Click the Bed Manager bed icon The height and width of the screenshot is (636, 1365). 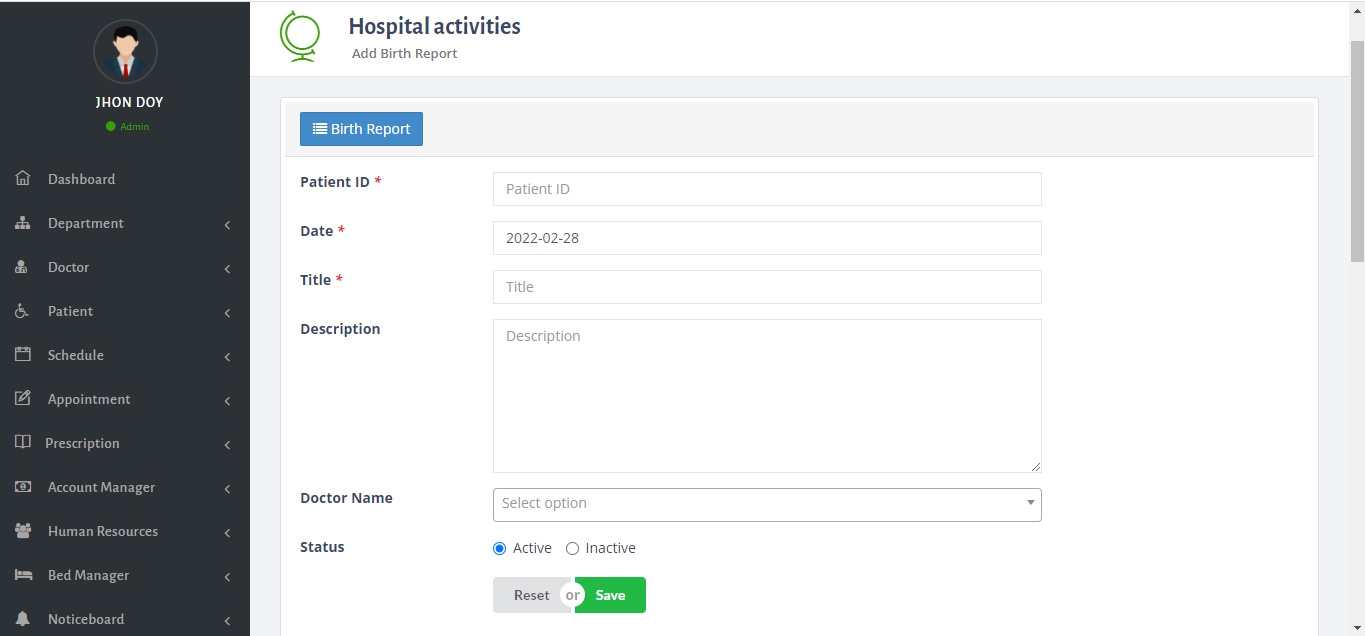pyautogui.click(x=22, y=574)
